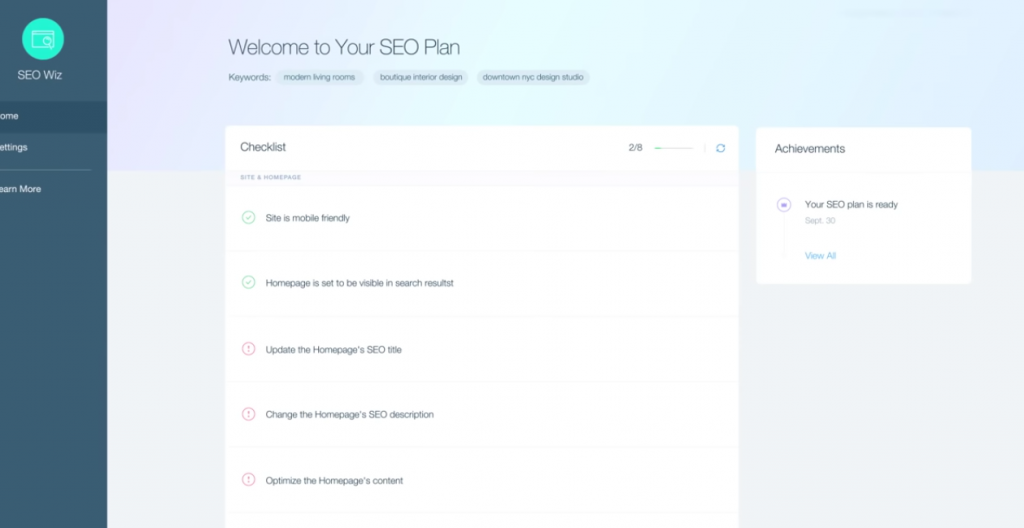The height and width of the screenshot is (528, 1024).
Task: Refresh the checklist with the reload icon
Action: tap(720, 148)
